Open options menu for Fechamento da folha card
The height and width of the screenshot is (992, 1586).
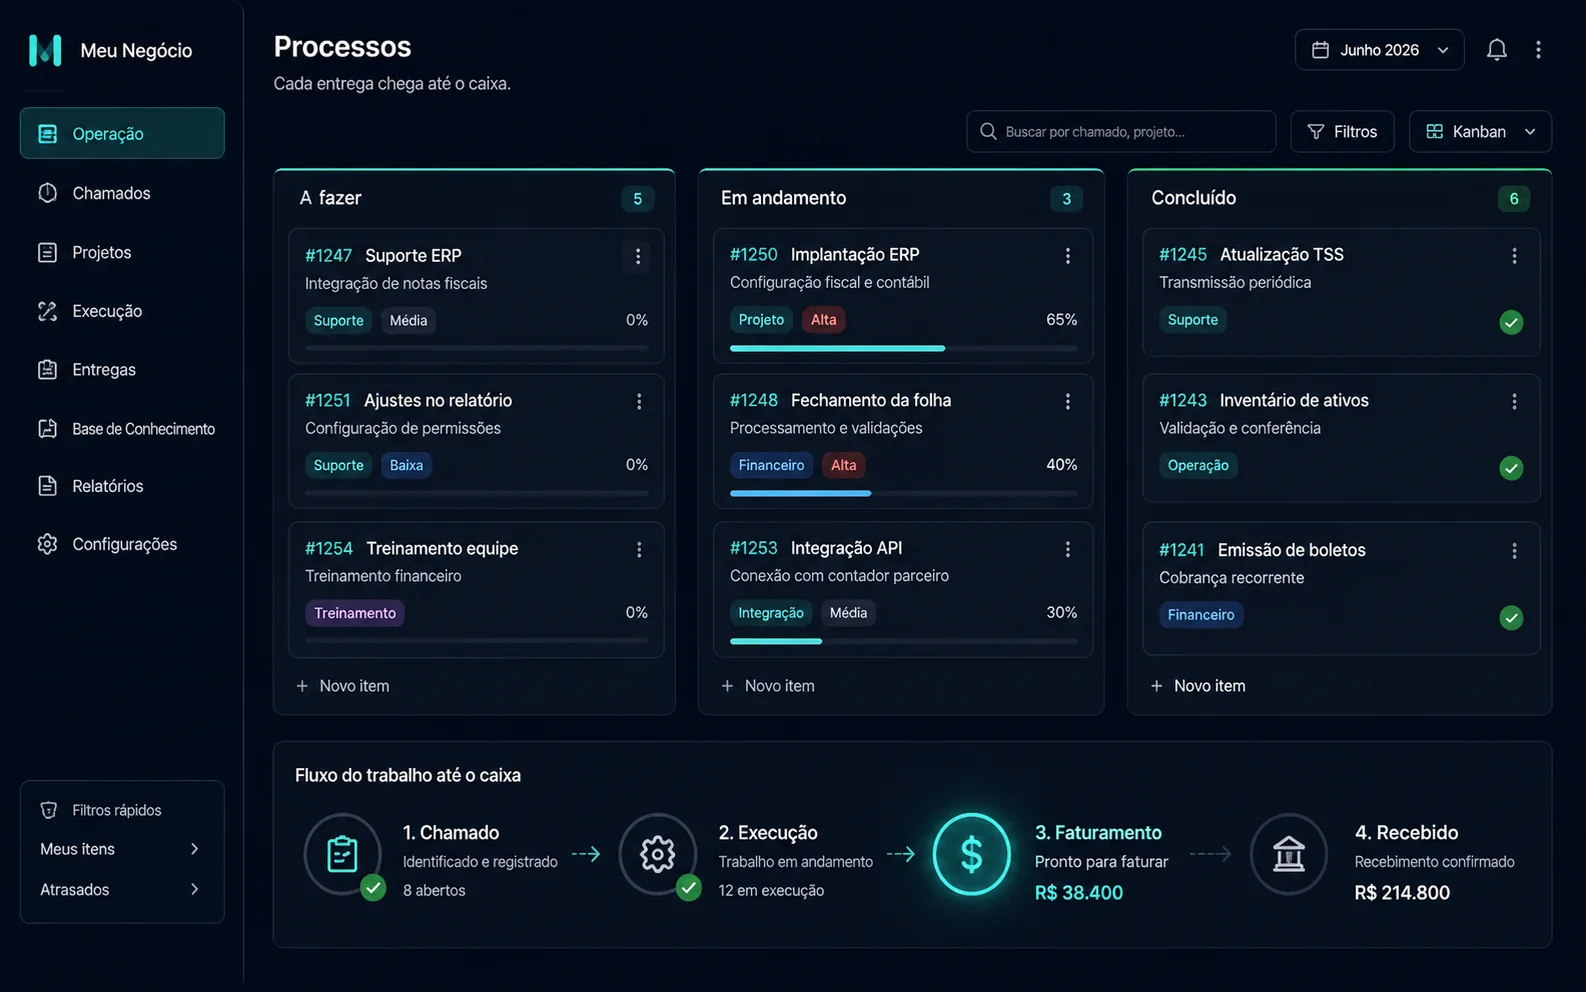[x=1068, y=401]
